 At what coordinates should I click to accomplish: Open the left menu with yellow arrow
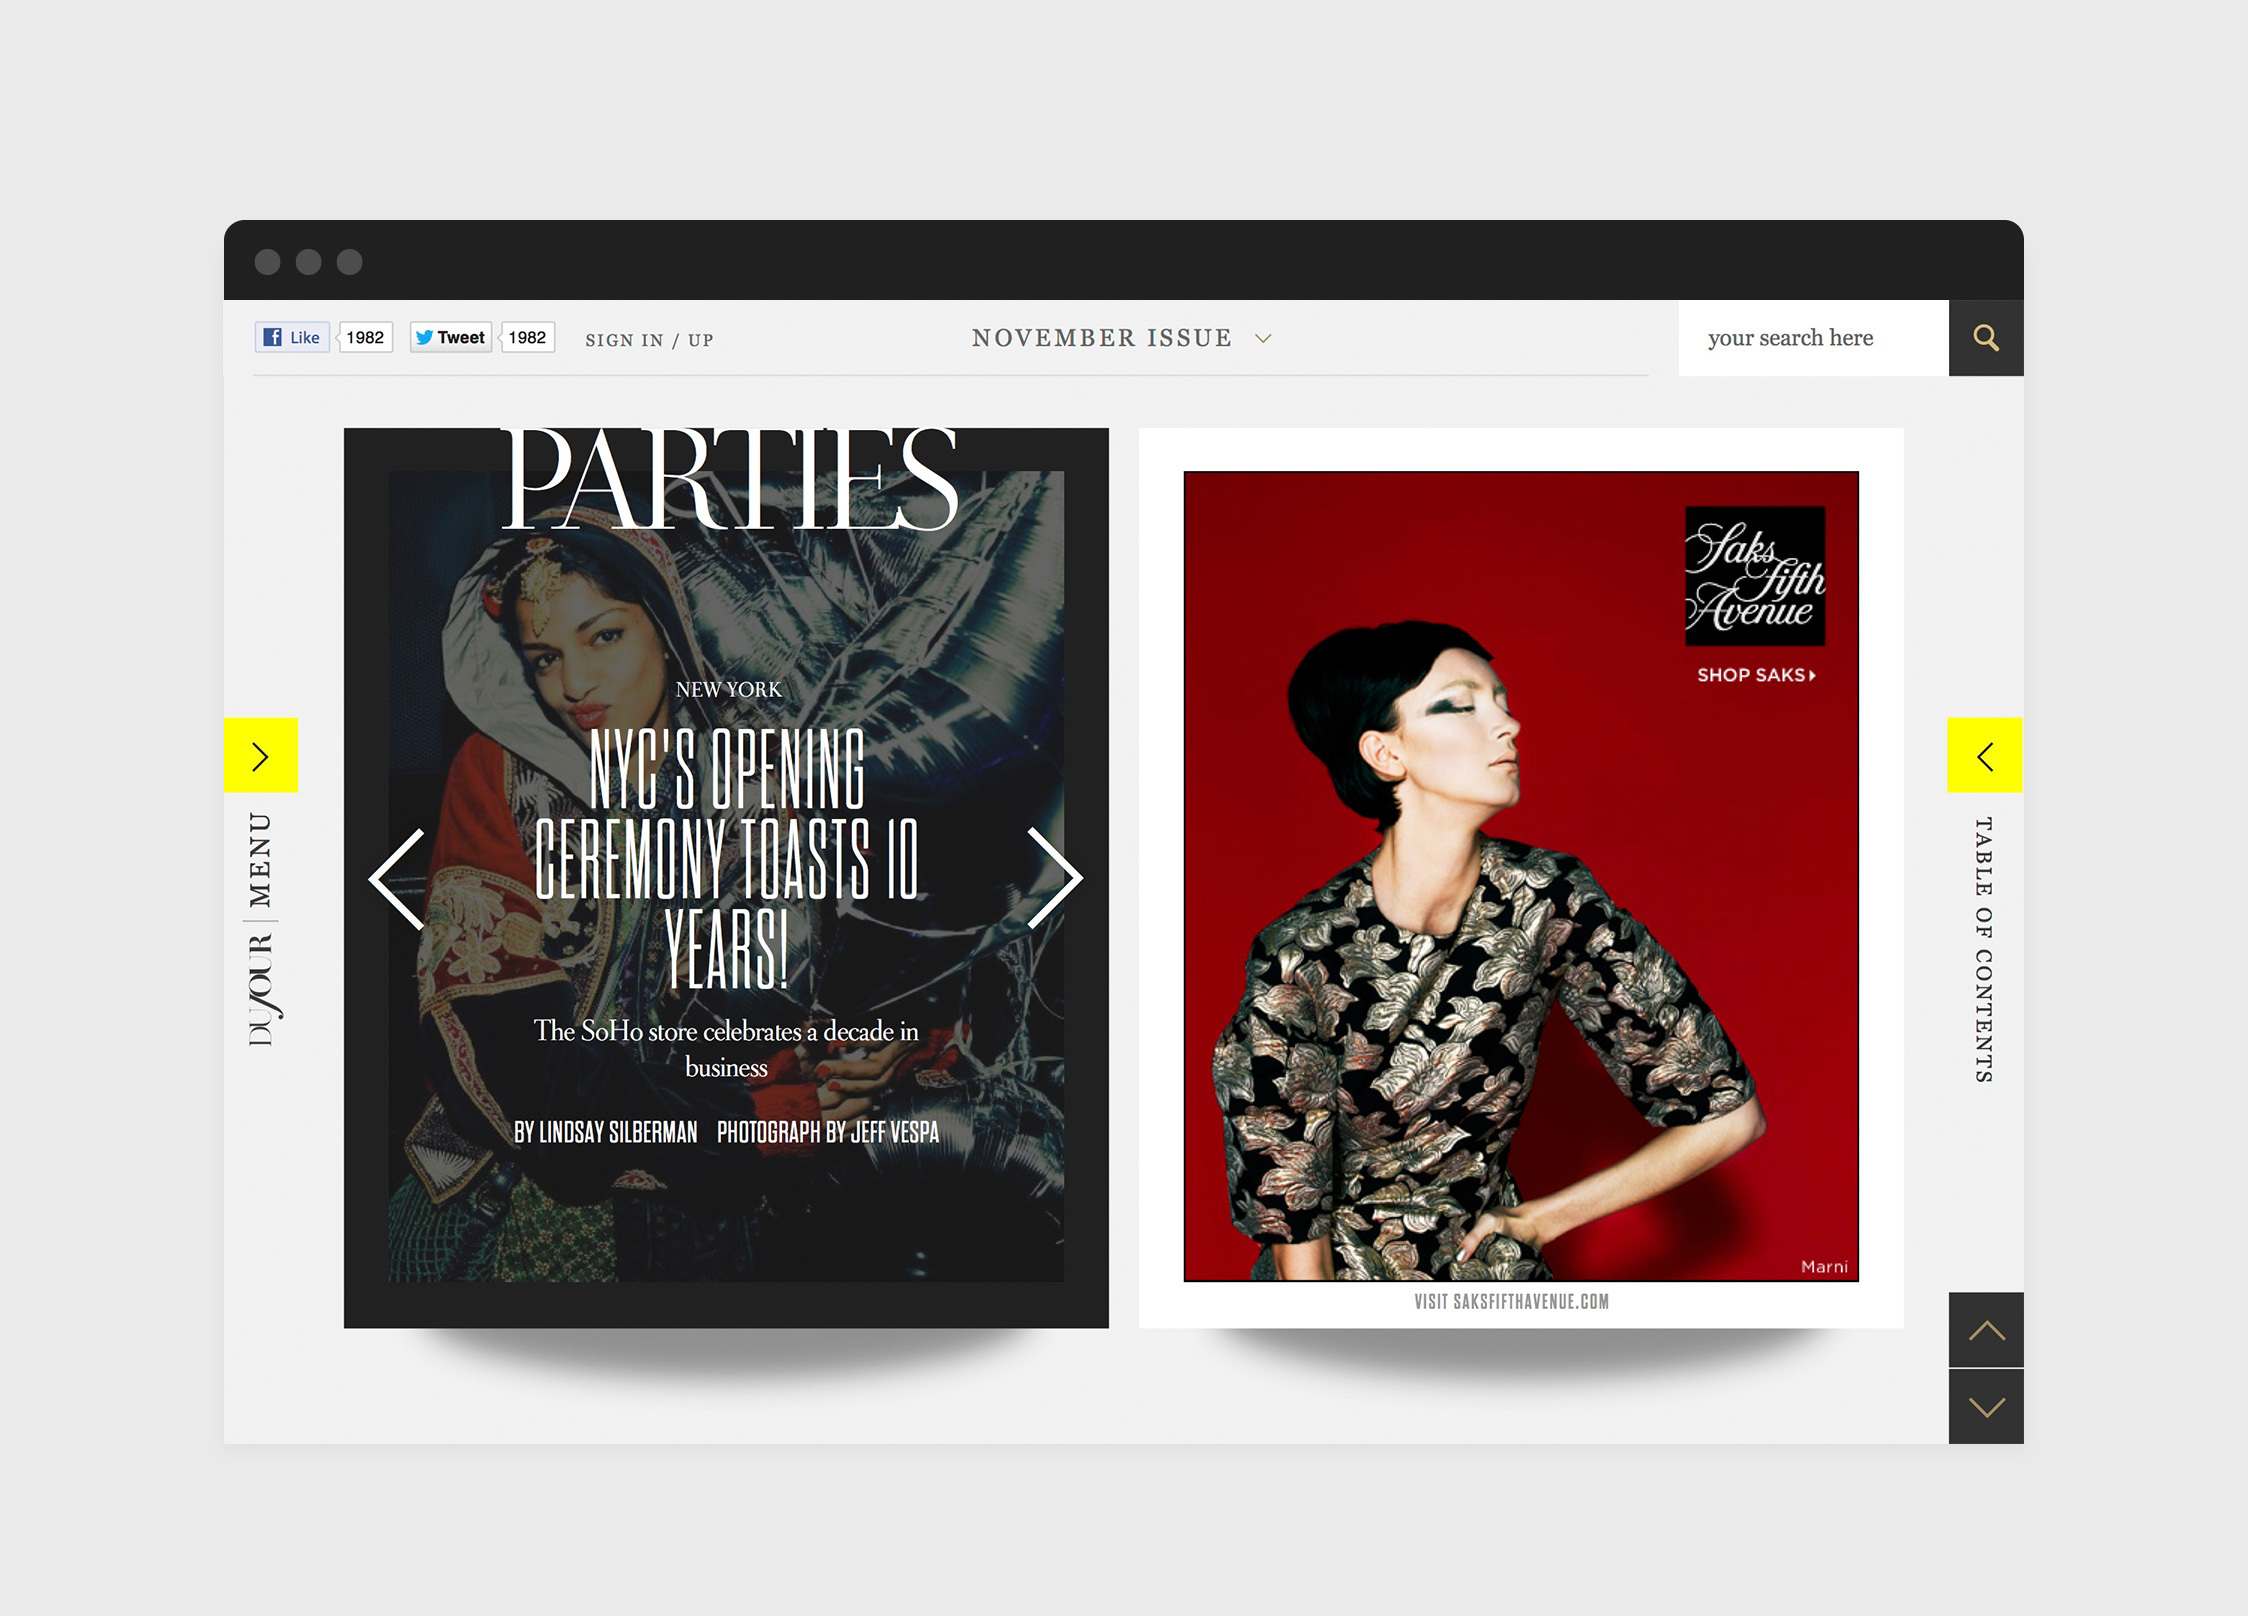click(x=260, y=756)
